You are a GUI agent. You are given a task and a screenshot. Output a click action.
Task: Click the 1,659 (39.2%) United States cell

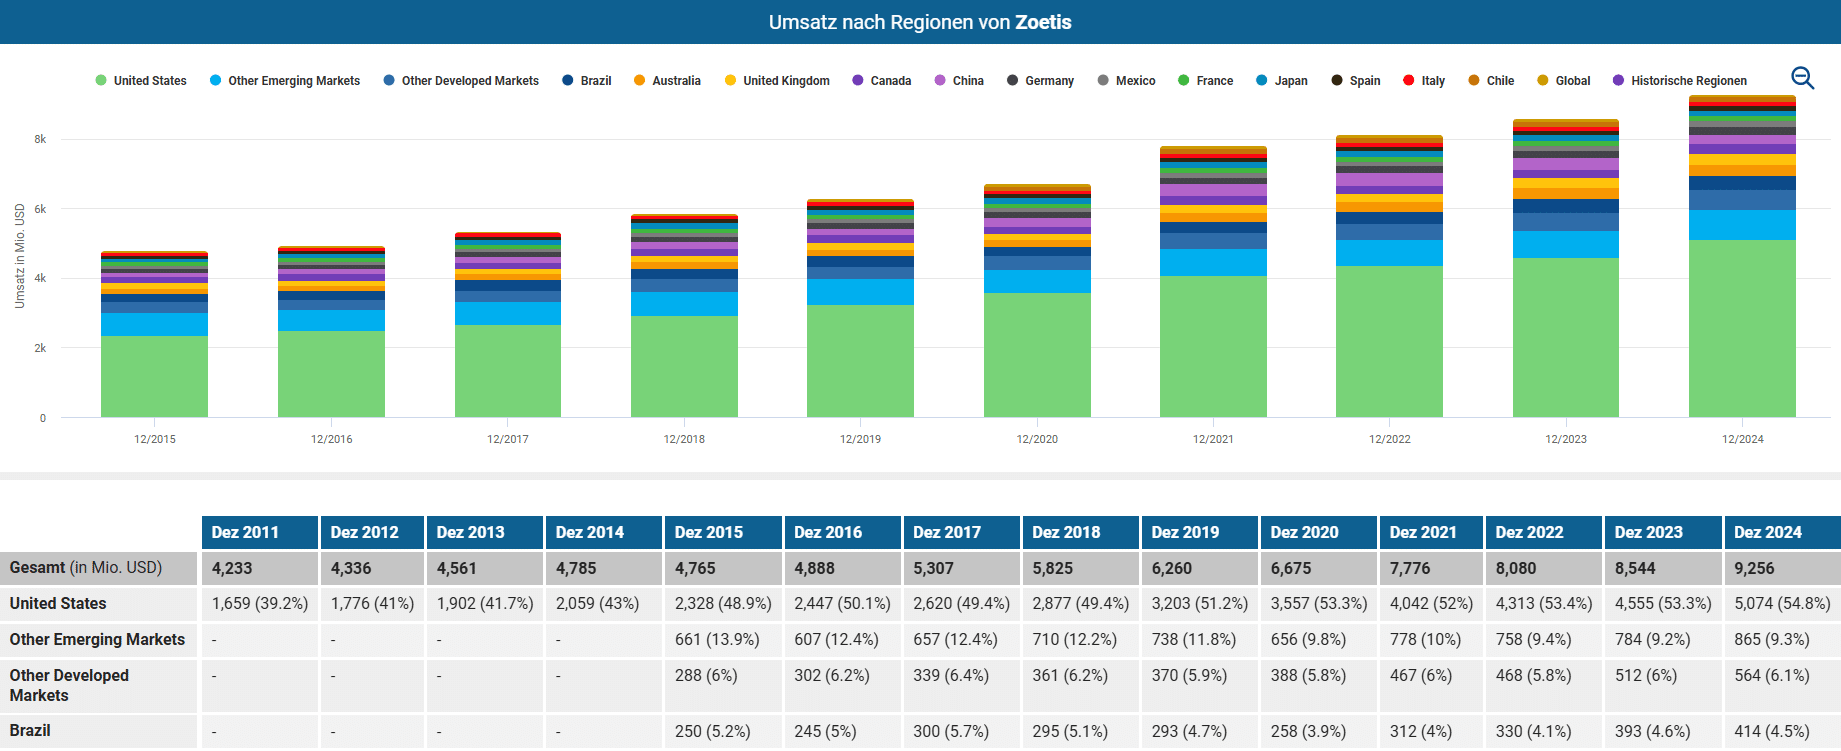point(260,604)
